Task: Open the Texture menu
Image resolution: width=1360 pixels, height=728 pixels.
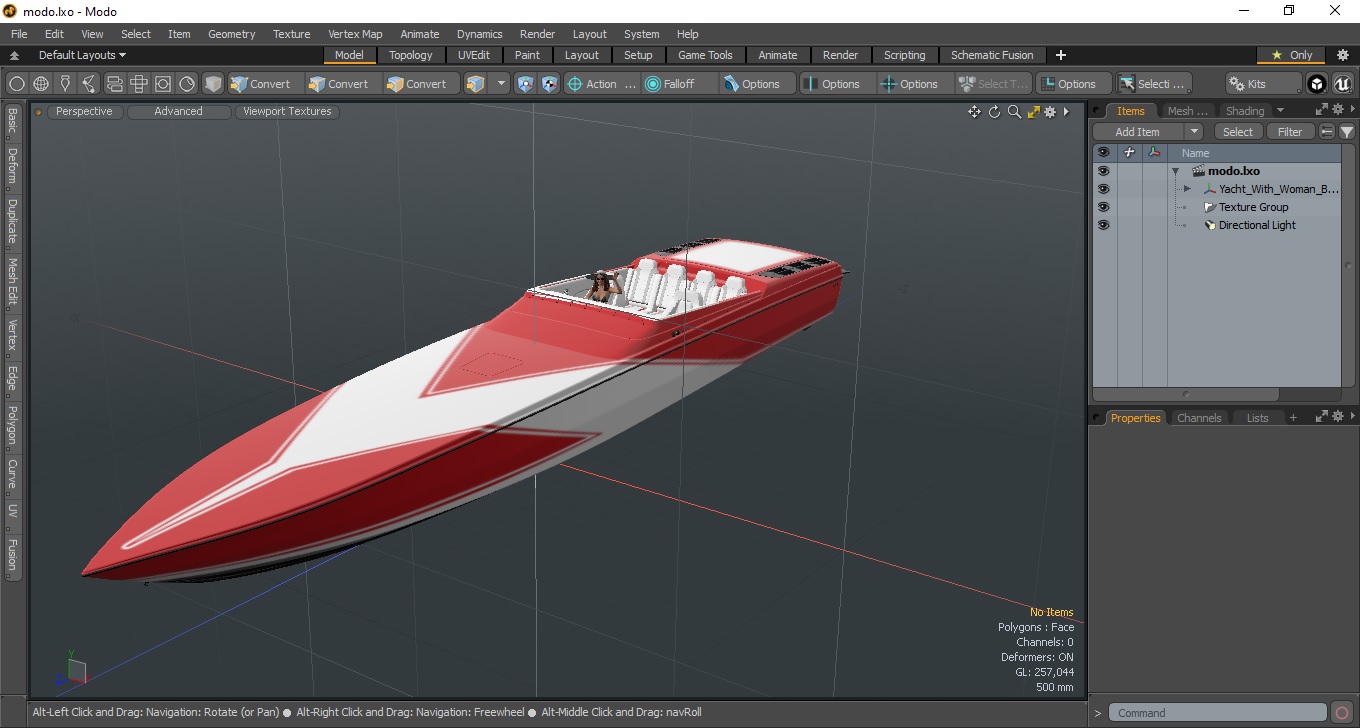Action: pos(291,34)
